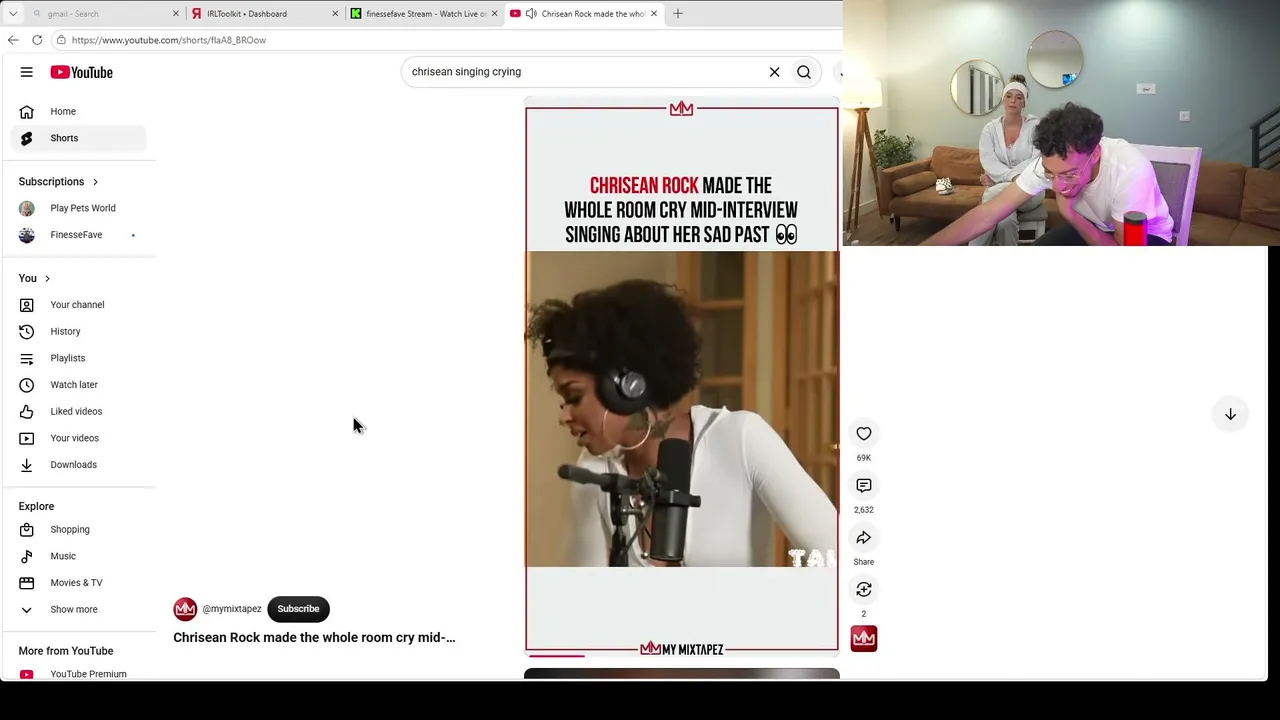Mute the audio on the YouTube tab
Image resolution: width=1280 pixels, height=720 pixels.
pos(531,13)
